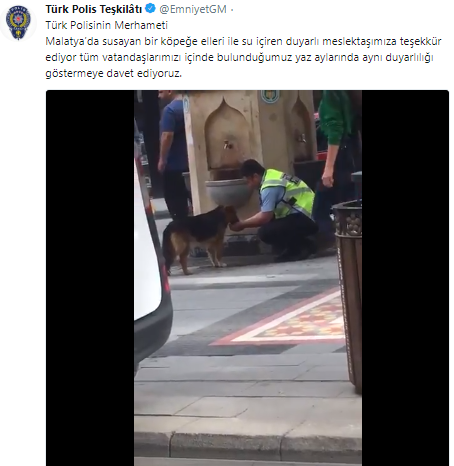Open the Türk Polis Teşkilâtı profile avatar
The height and width of the screenshot is (466, 454).
(18, 23)
